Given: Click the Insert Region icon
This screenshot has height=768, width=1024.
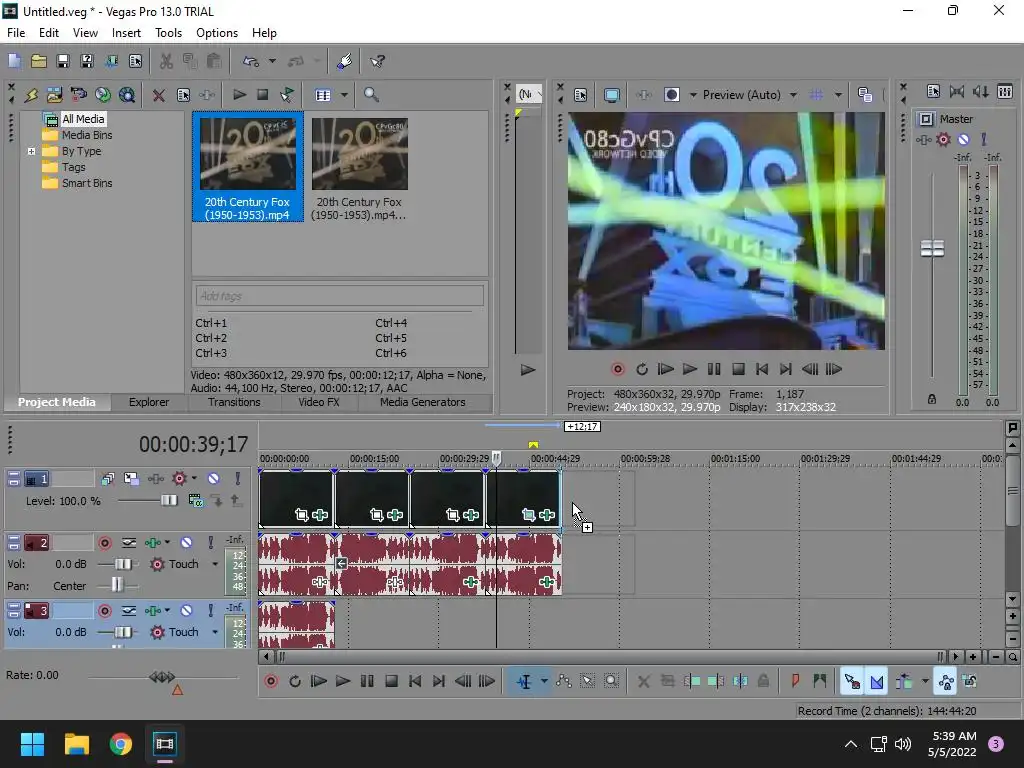Looking at the screenshot, I should pyautogui.click(x=819, y=681).
